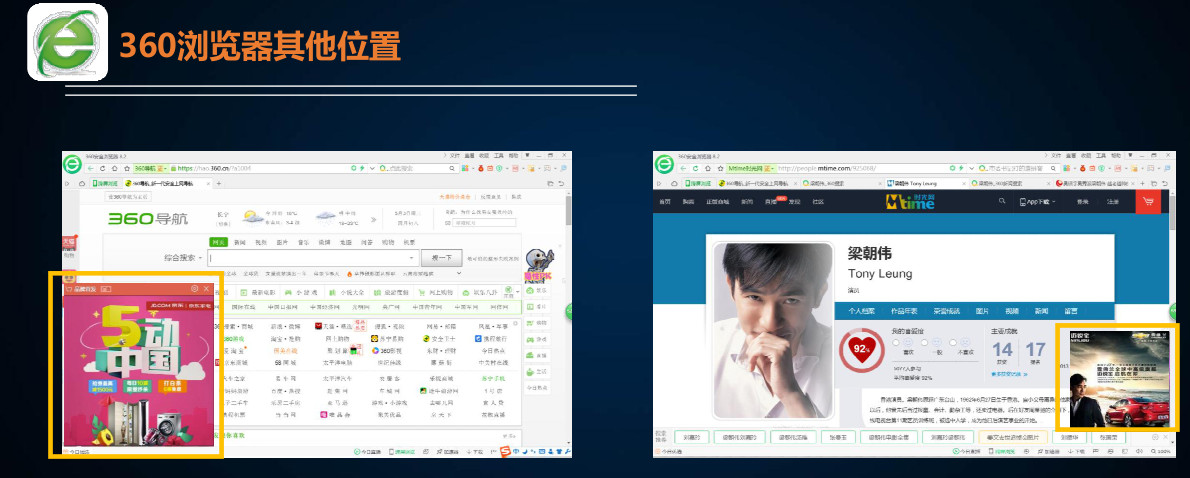Switch to the 梁朝伟 Tony Leung tab
The height and width of the screenshot is (478, 1190).
pos(924,184)
